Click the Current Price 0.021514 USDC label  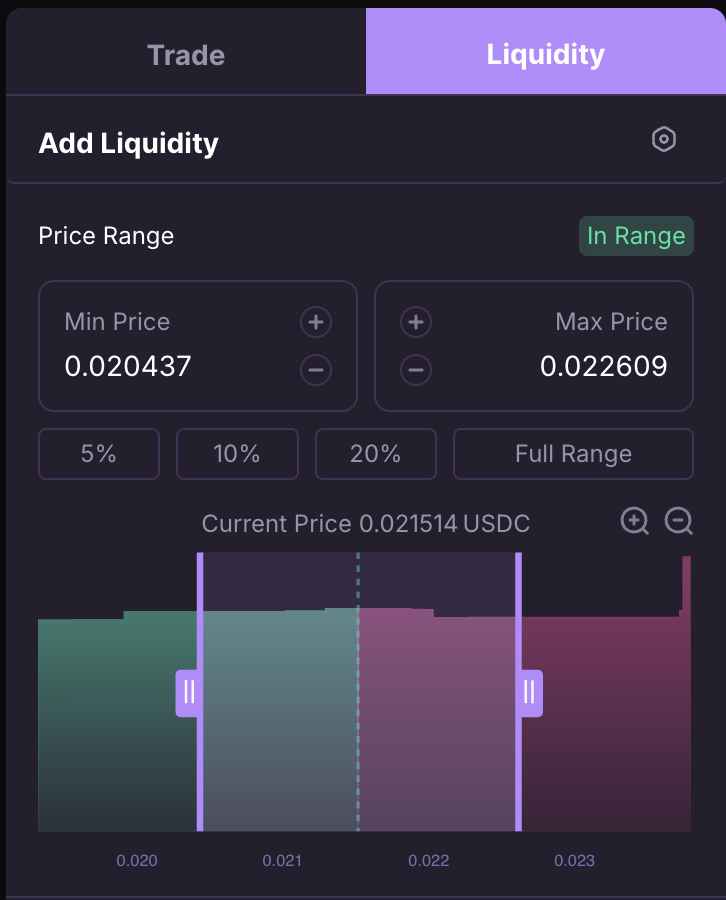pyautogui.click(x=366, y=524)
